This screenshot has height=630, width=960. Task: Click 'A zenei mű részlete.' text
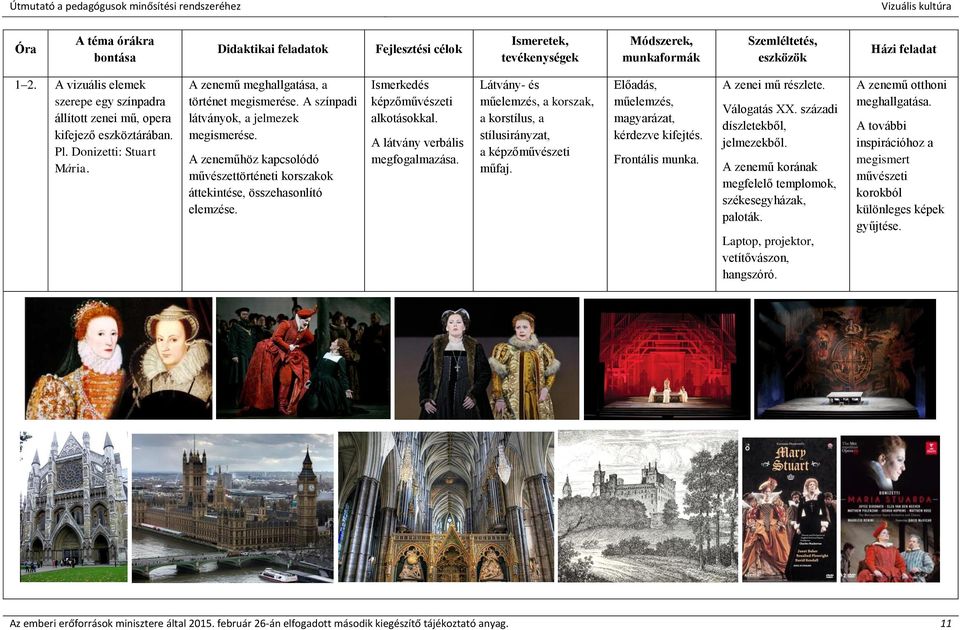[x=773, y=85]
